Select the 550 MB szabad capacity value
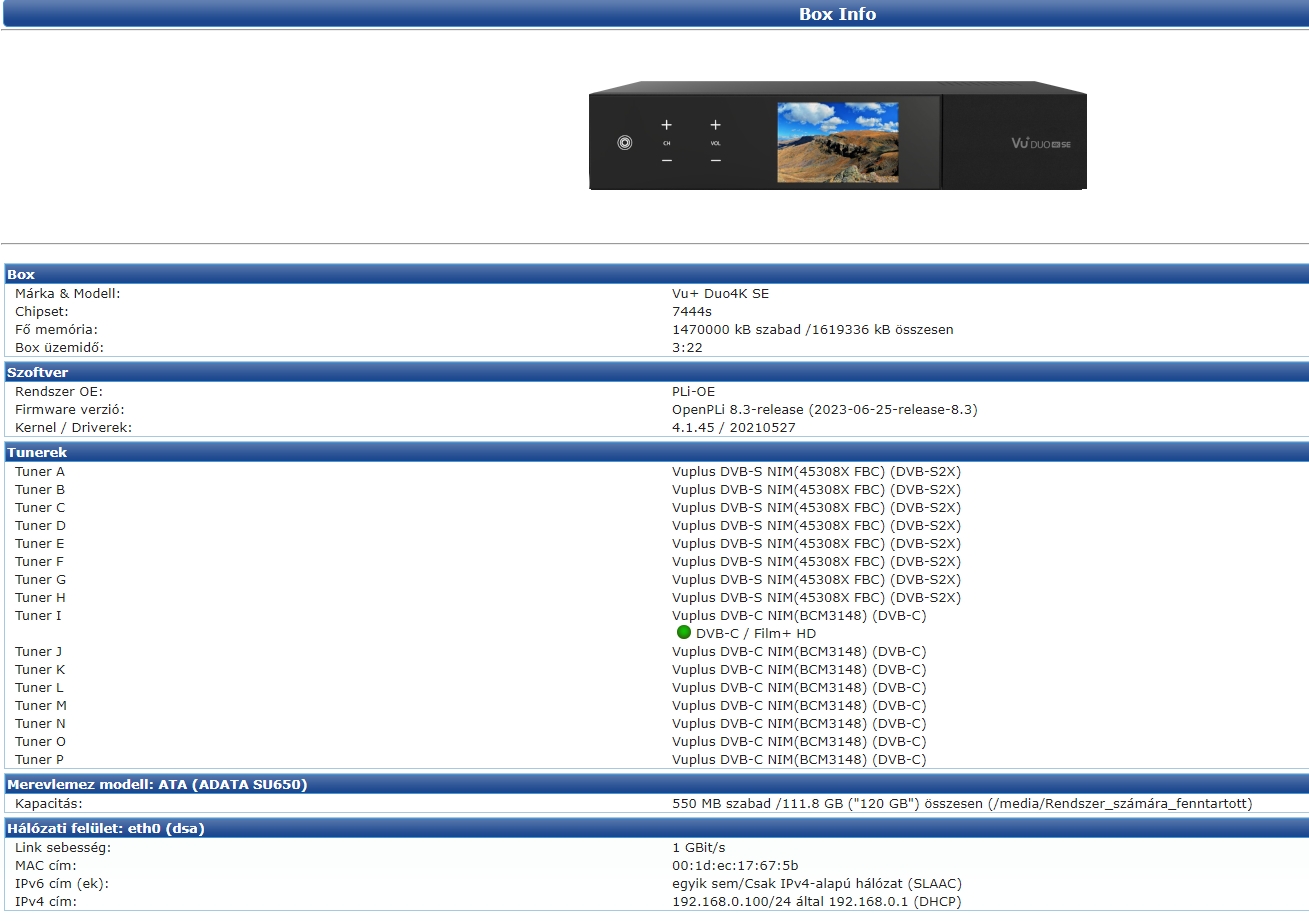The height and width of the screenshot is (921, 1309). [962, 804]
